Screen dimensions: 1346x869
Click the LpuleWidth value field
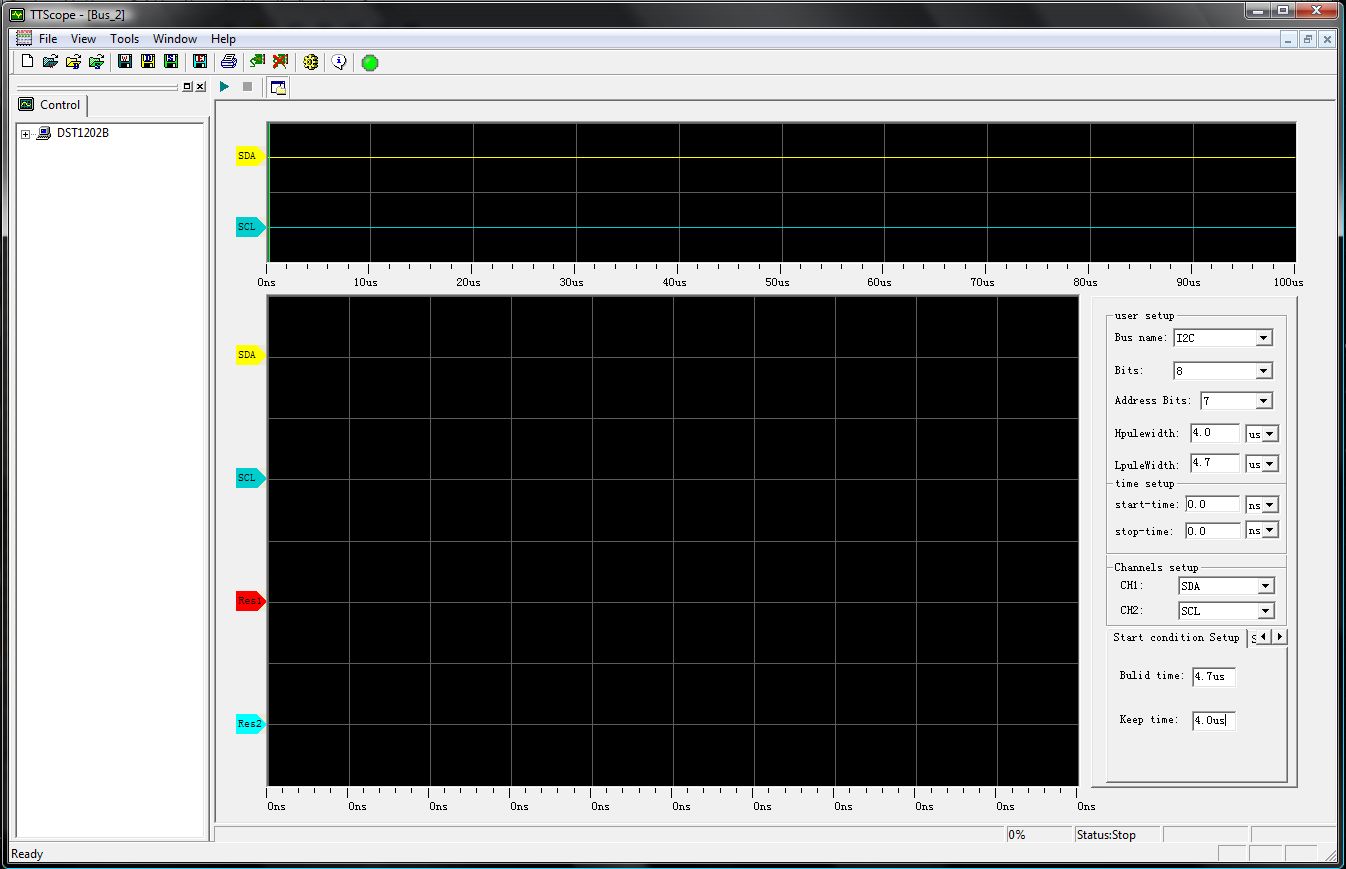1215,463
